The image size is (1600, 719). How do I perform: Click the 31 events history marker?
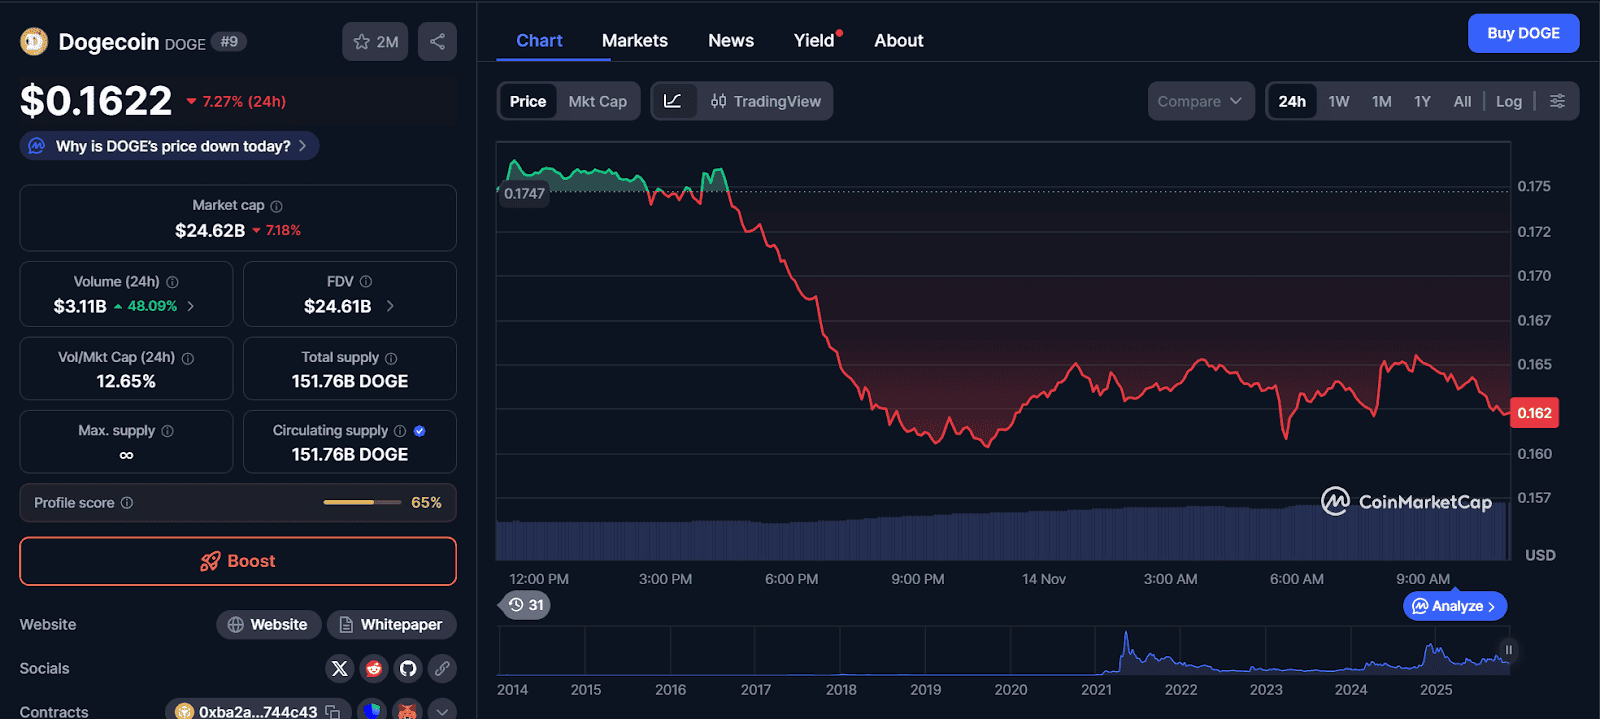coord(525,605)
